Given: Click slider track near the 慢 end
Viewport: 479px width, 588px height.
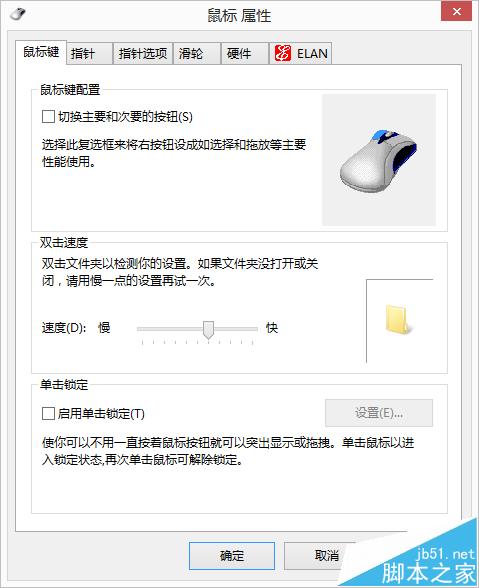Looking at the screenshot, I should (146, 329).
